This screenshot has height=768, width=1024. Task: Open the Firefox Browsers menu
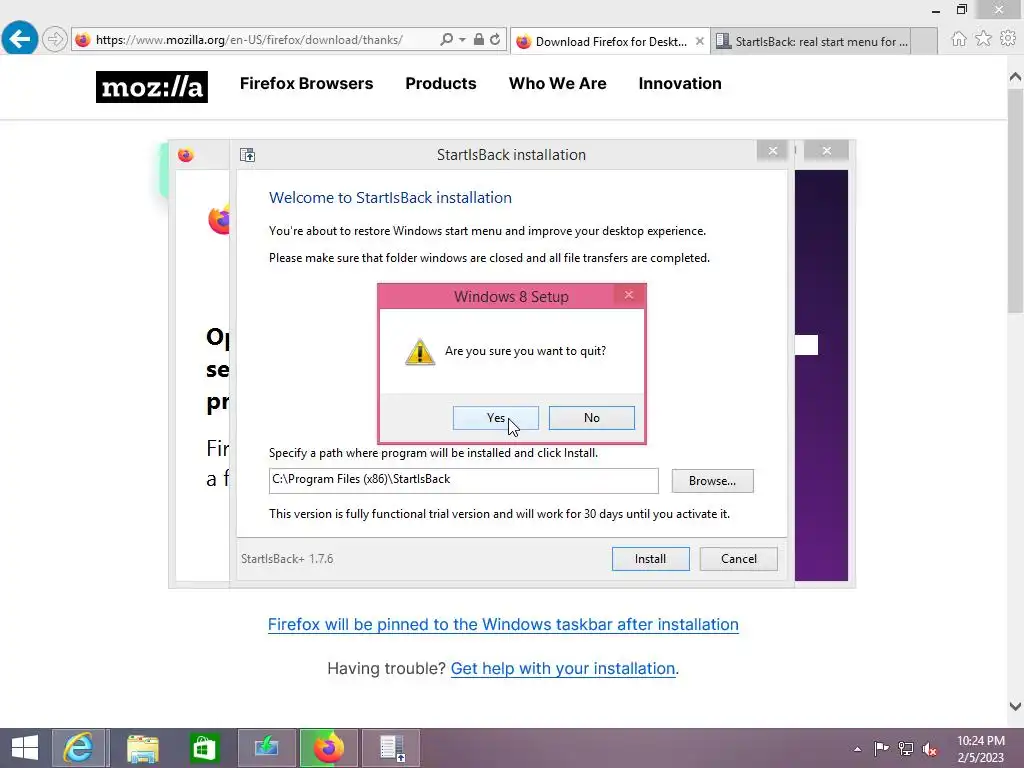pos(306,84)
